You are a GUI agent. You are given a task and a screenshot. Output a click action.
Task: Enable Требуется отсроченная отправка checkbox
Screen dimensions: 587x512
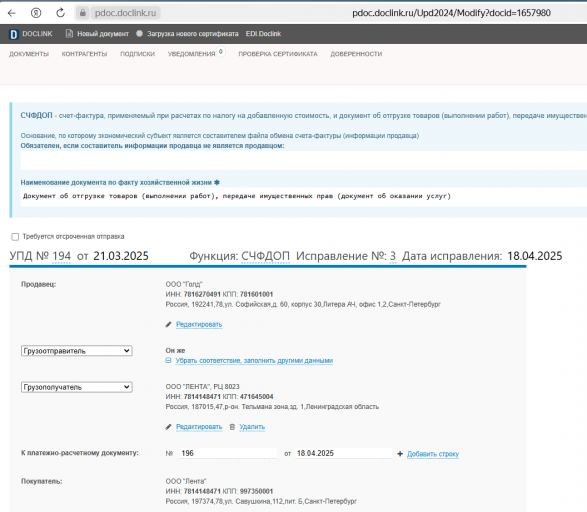(x=15, y=237)
